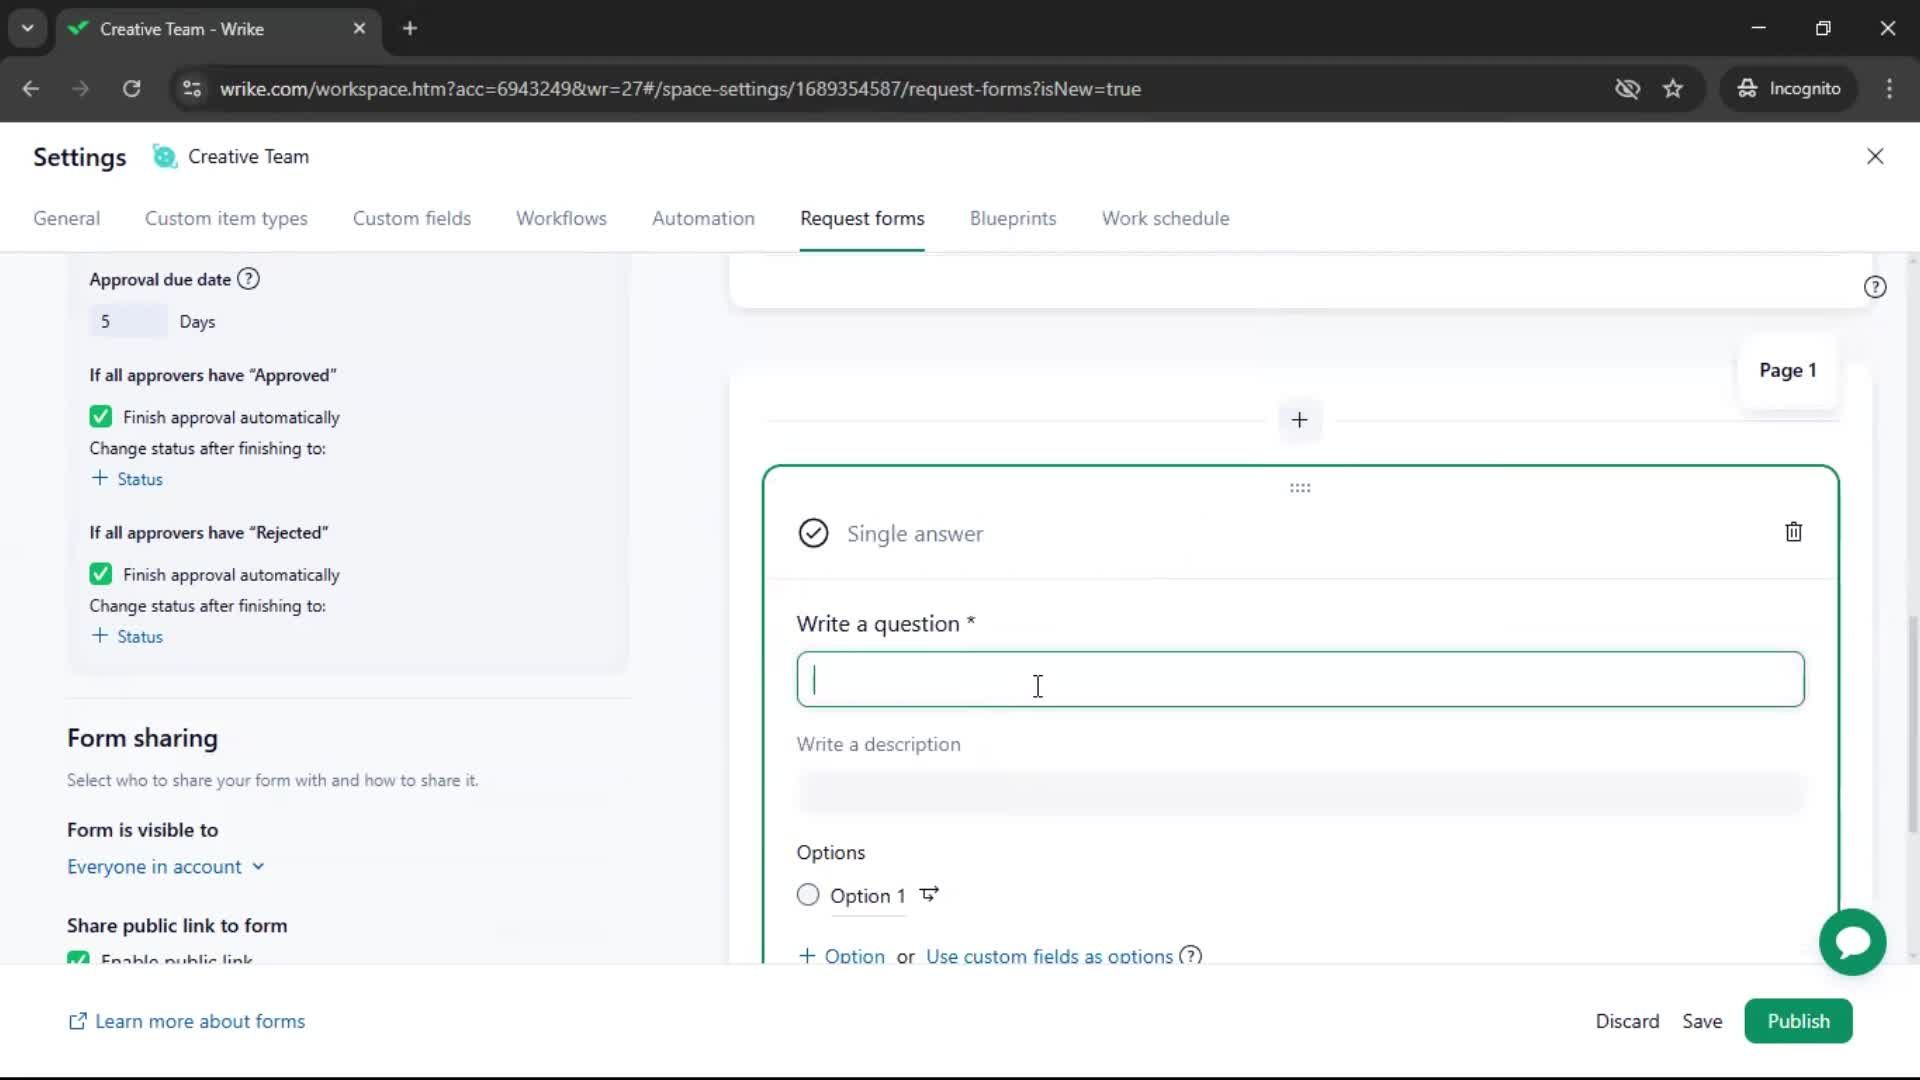Open help icon for custom fields as options

[1190, 955]
